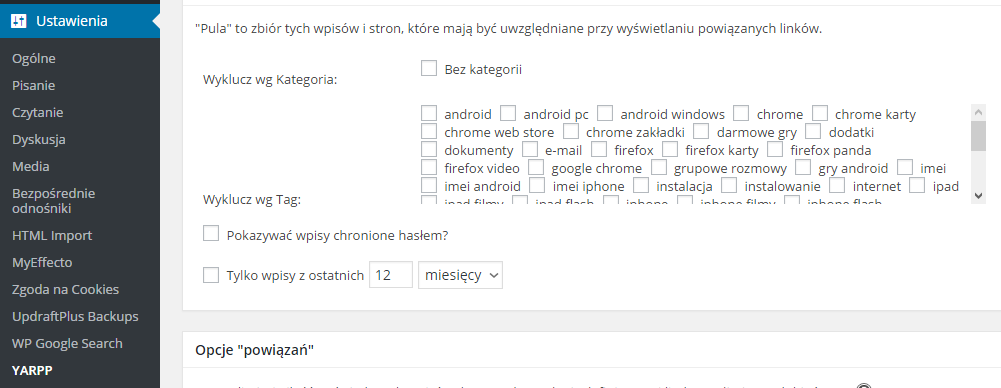Check the android windows tag
The width and height of the screenshot is (1001, 388).
(x=605, y=114)
